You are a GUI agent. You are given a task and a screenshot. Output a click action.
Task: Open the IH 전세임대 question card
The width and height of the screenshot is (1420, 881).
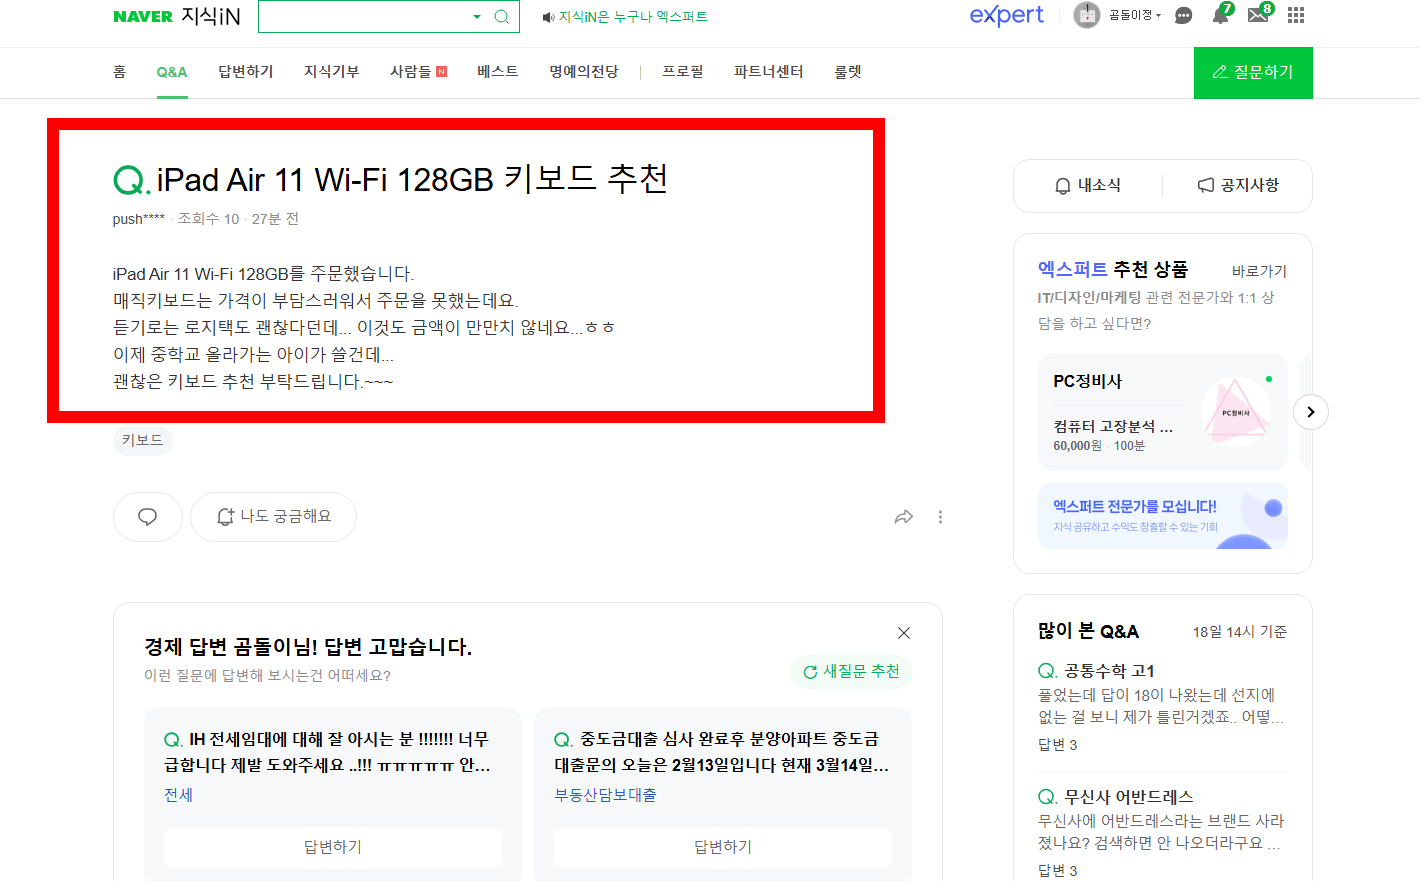tap(327, 752)
